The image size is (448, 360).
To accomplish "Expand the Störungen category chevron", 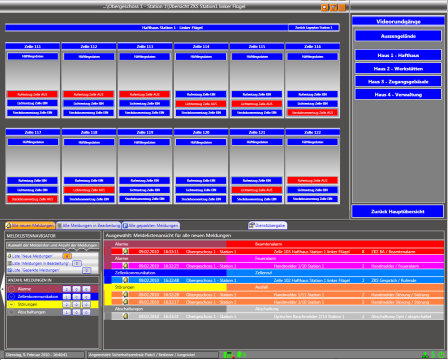I will coord(11,304).
